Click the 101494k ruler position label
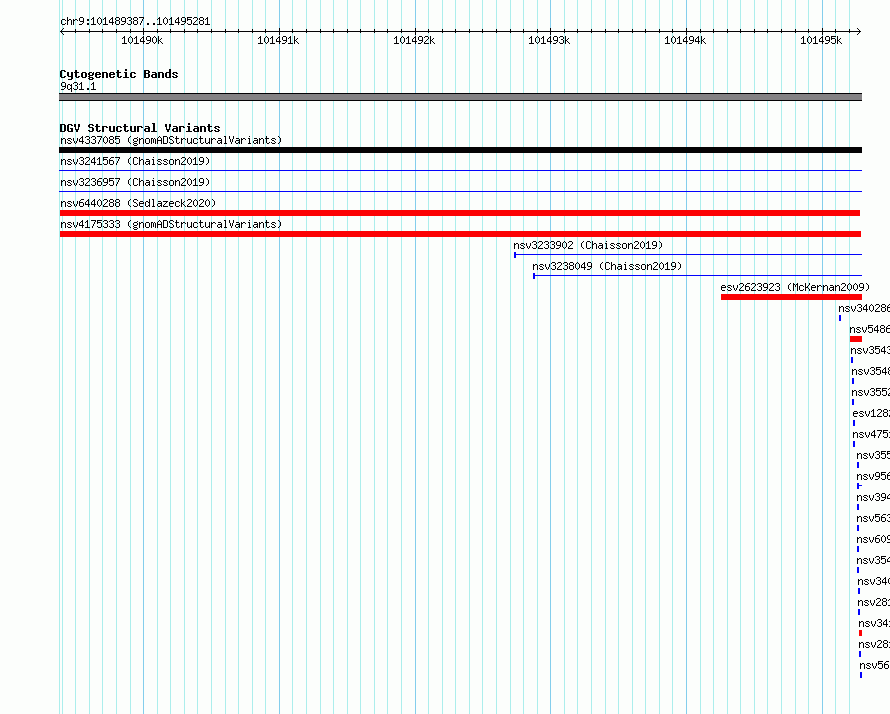The image size is (890, 714). tap(686, 40)
